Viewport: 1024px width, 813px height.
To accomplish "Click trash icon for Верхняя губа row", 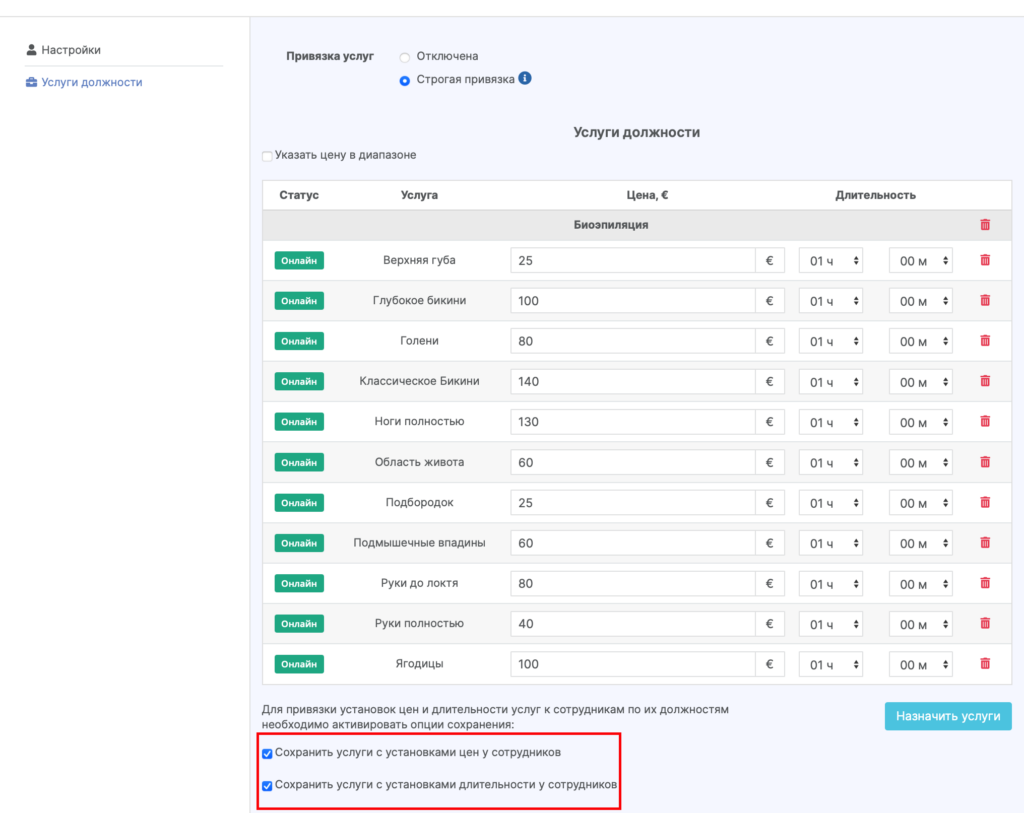I will pos(985,260).
